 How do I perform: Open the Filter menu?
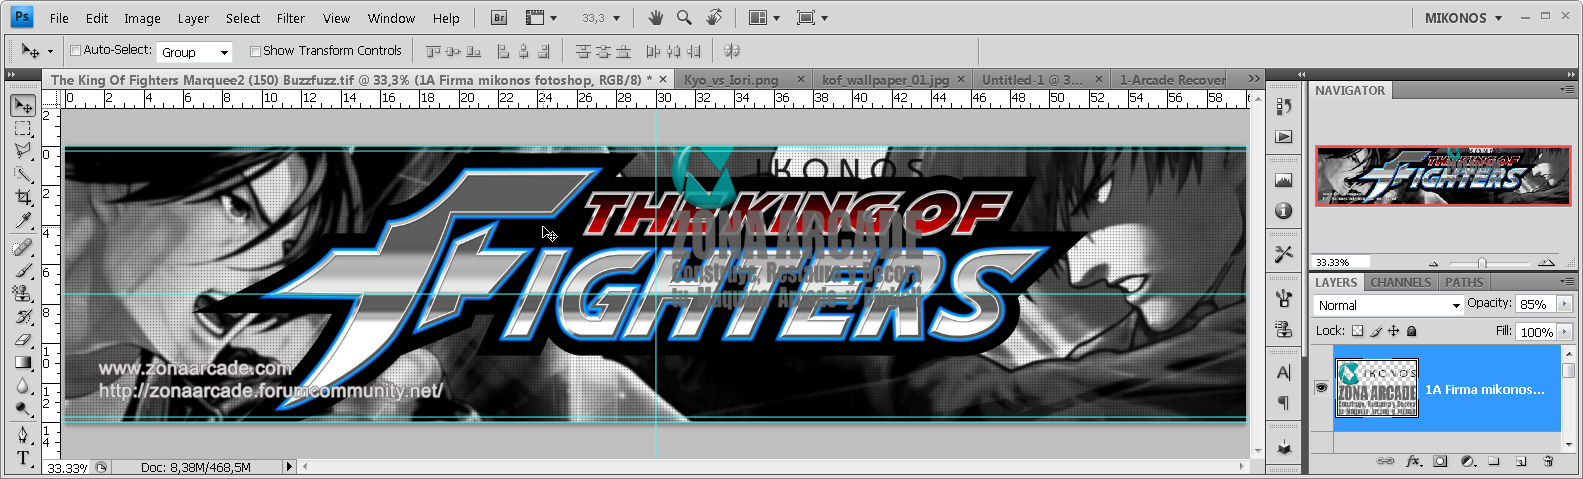point(291,18)
